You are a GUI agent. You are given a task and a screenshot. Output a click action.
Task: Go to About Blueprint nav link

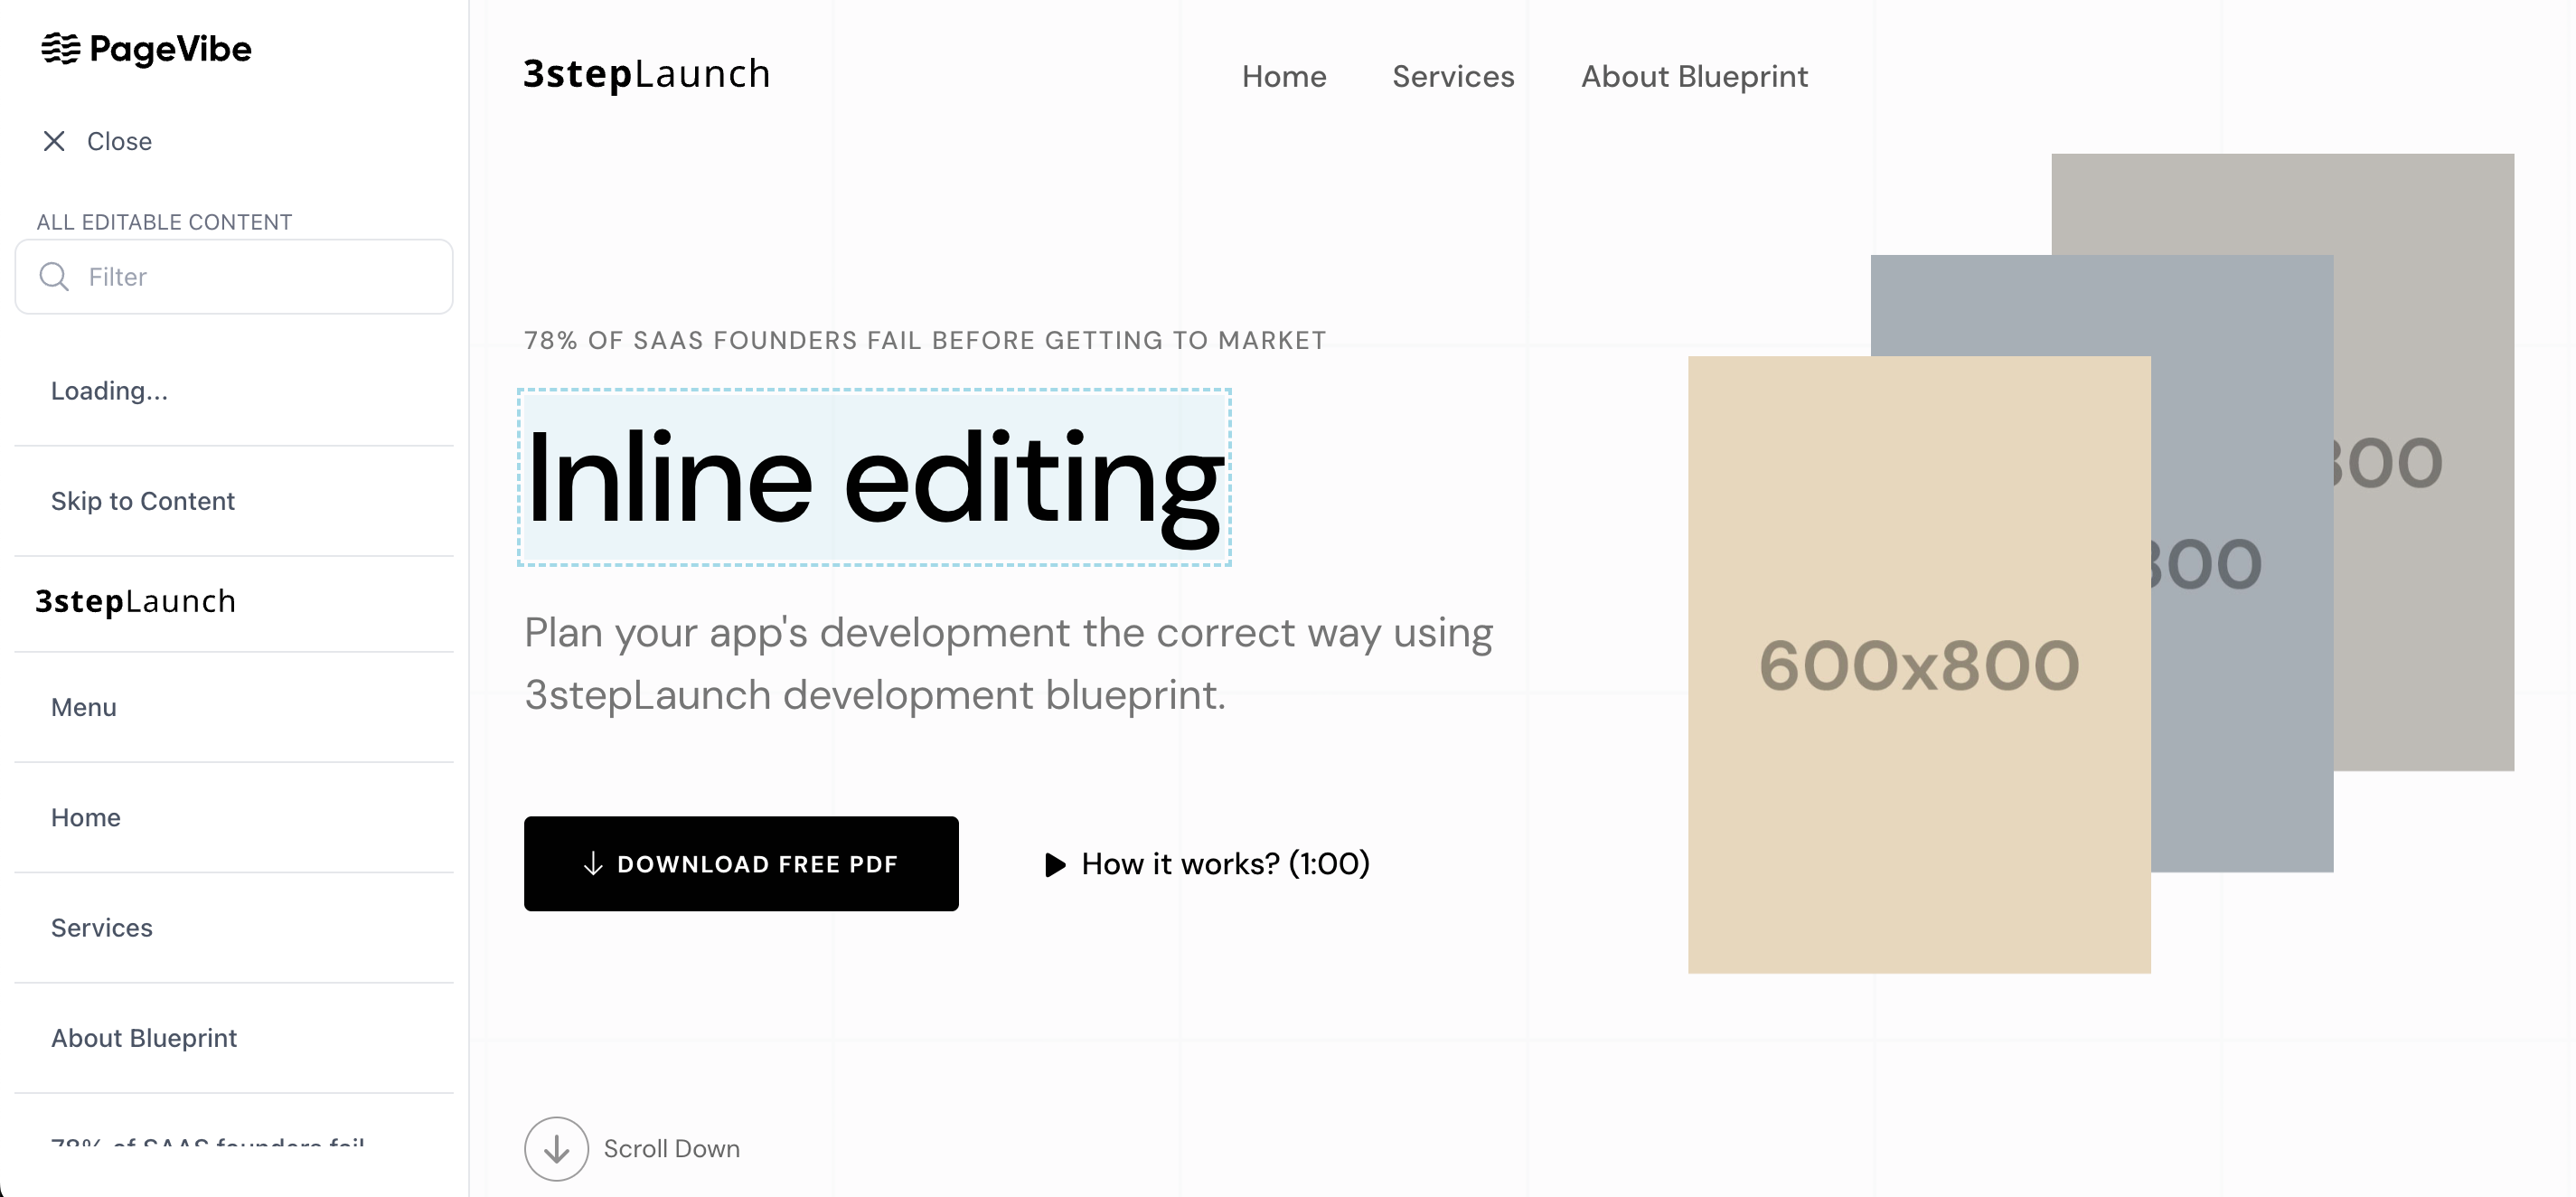1694,77
